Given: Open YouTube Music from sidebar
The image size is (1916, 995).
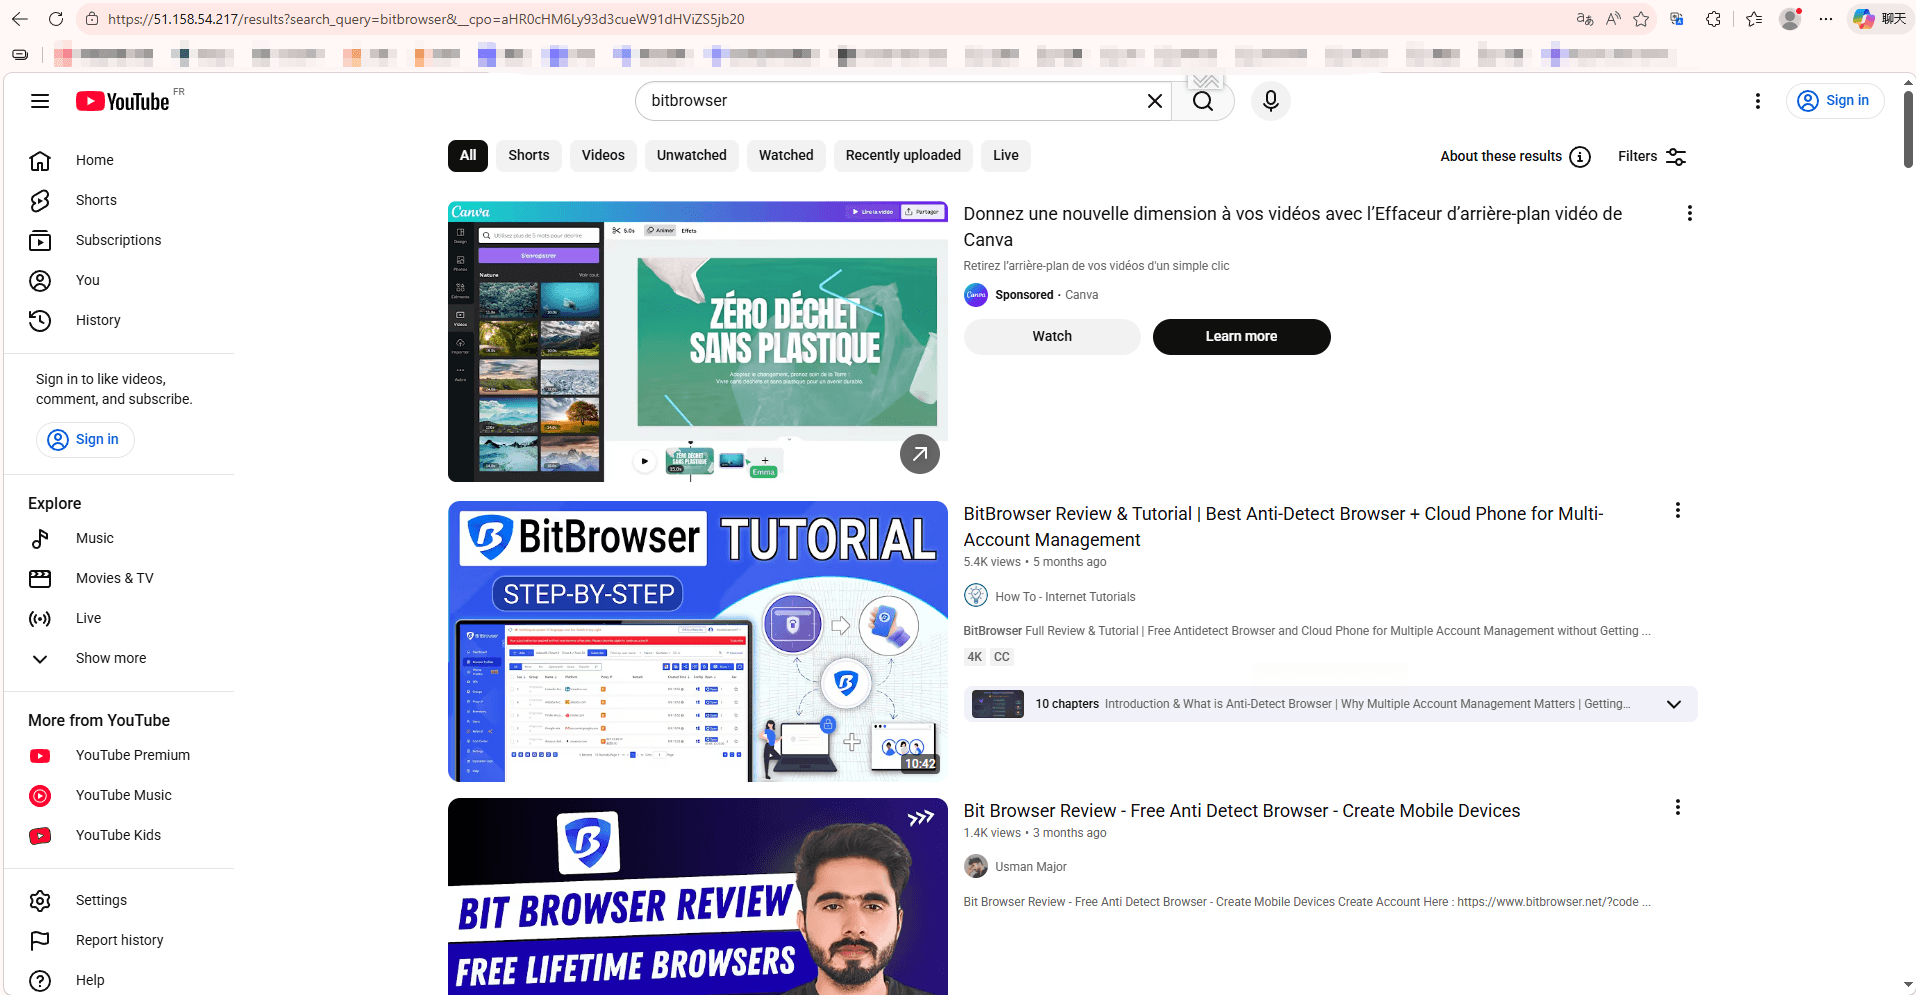Looking at the screenshot, I should tap(123, 795).
